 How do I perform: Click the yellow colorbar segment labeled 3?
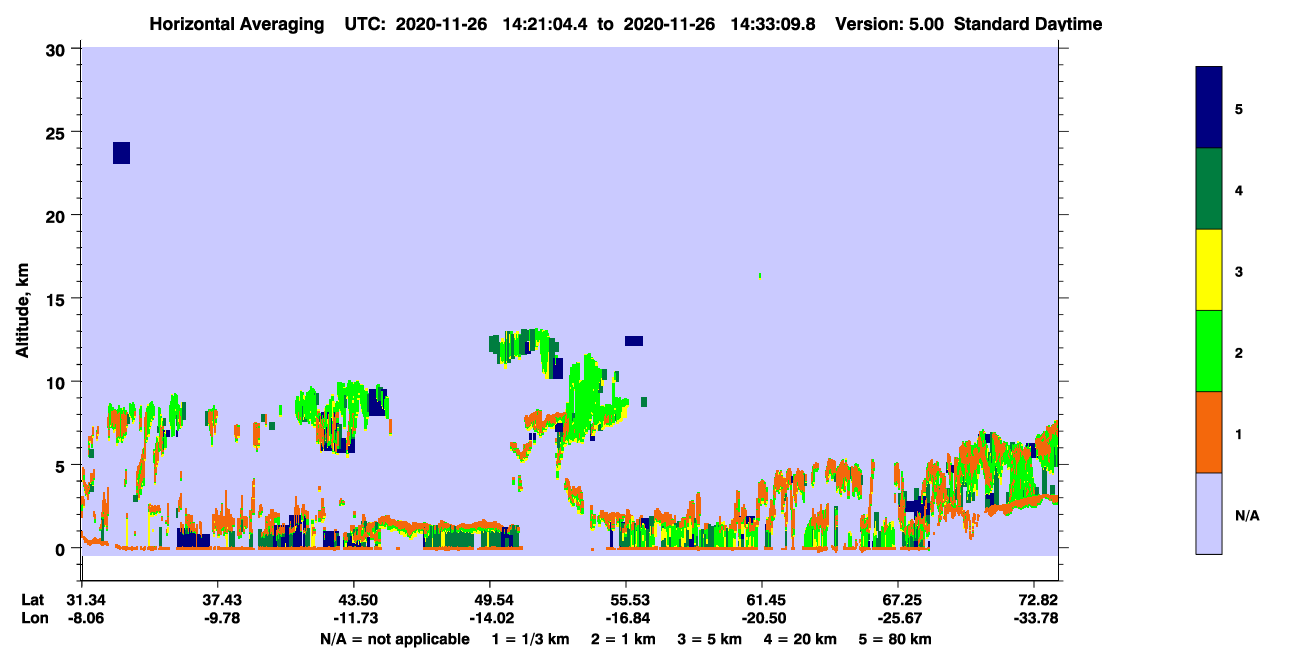point(1209,270)
